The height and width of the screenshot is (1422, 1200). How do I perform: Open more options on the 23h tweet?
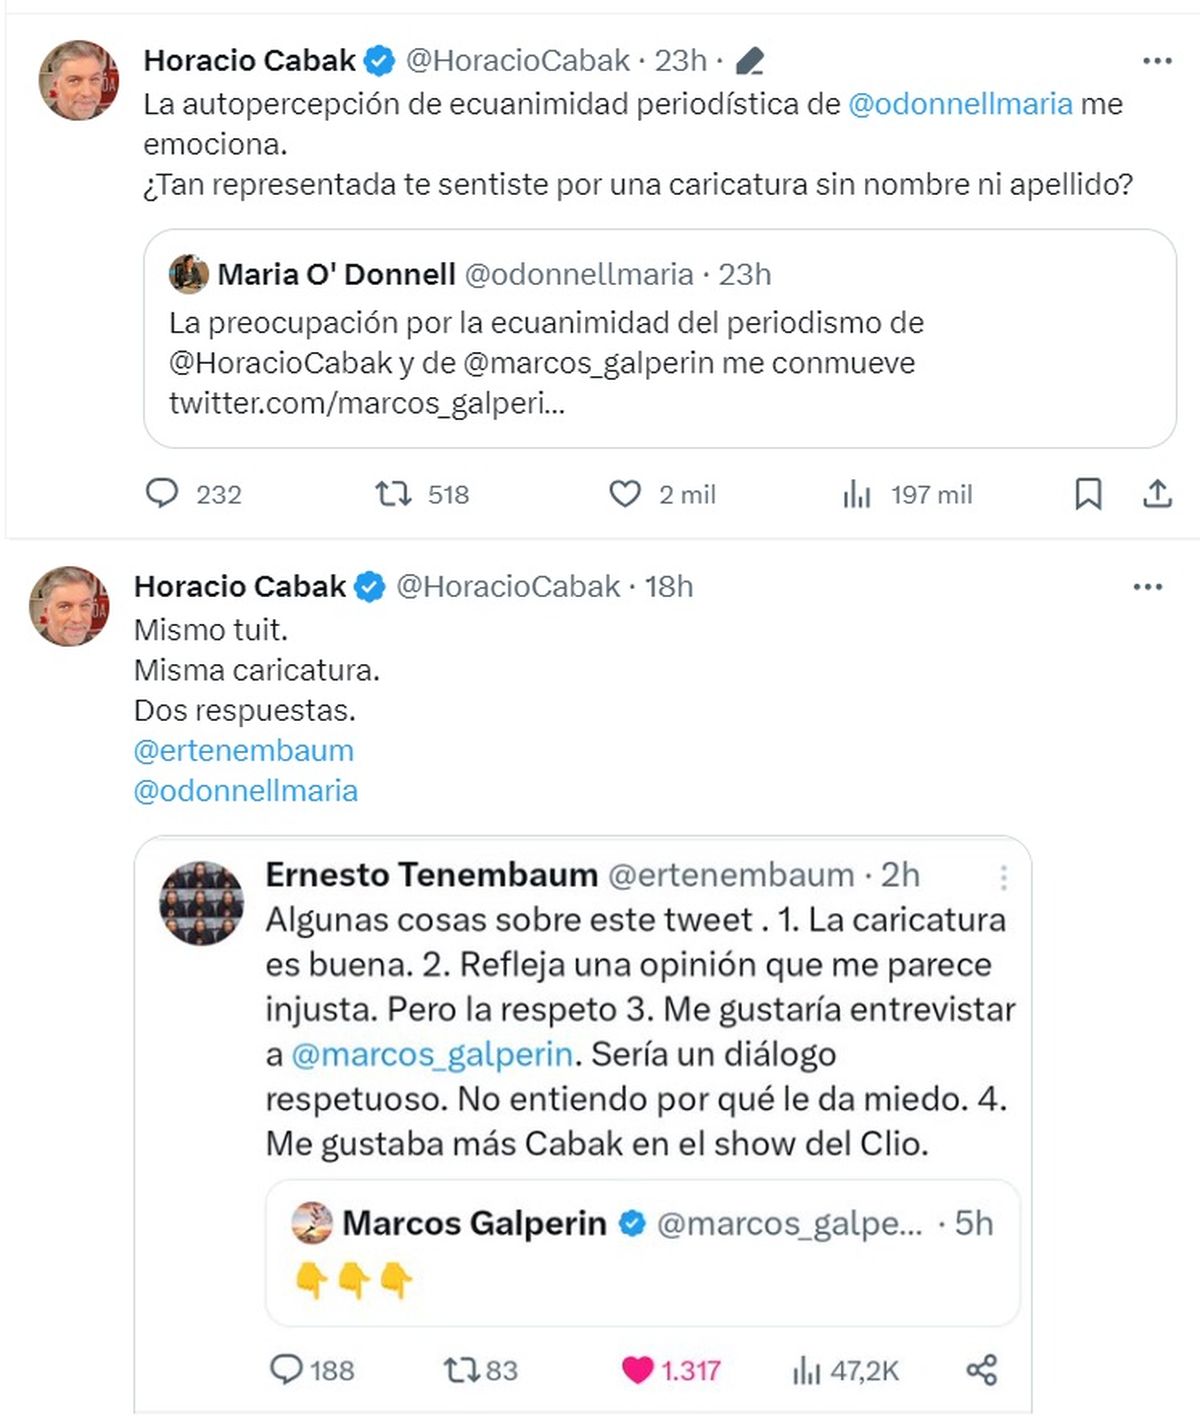1157,61
